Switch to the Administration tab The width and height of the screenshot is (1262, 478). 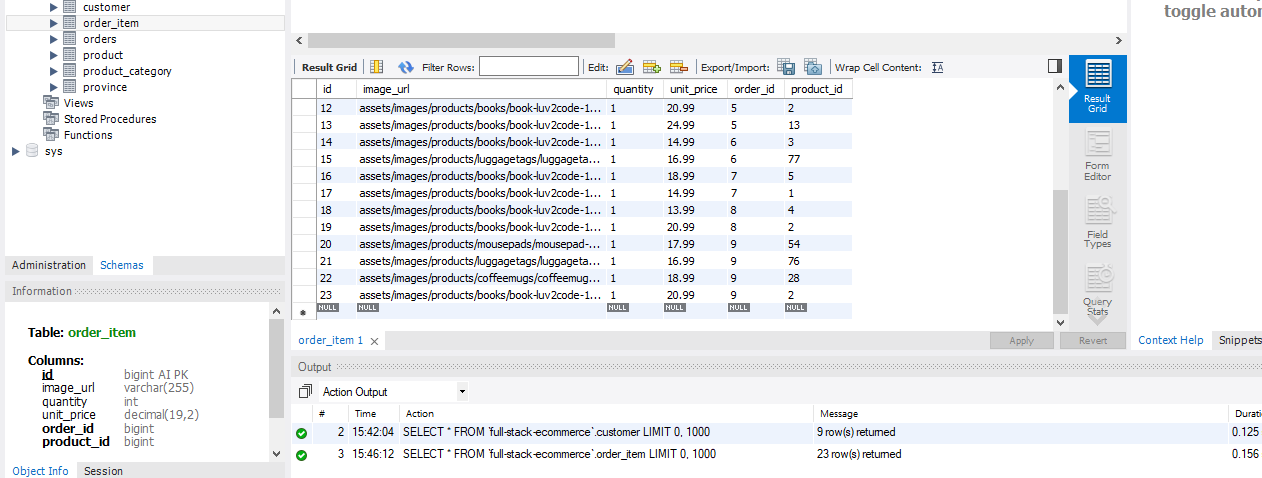point(49,265)
